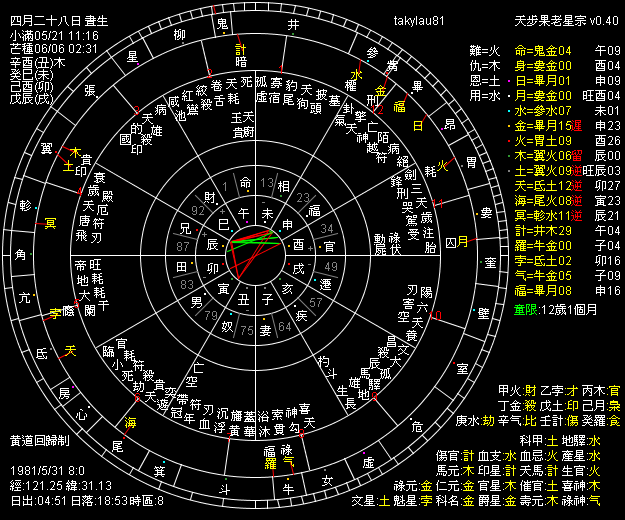Click the 四月 moon label on right
Viewport: 625px width, 520px height.
[455, 242]
